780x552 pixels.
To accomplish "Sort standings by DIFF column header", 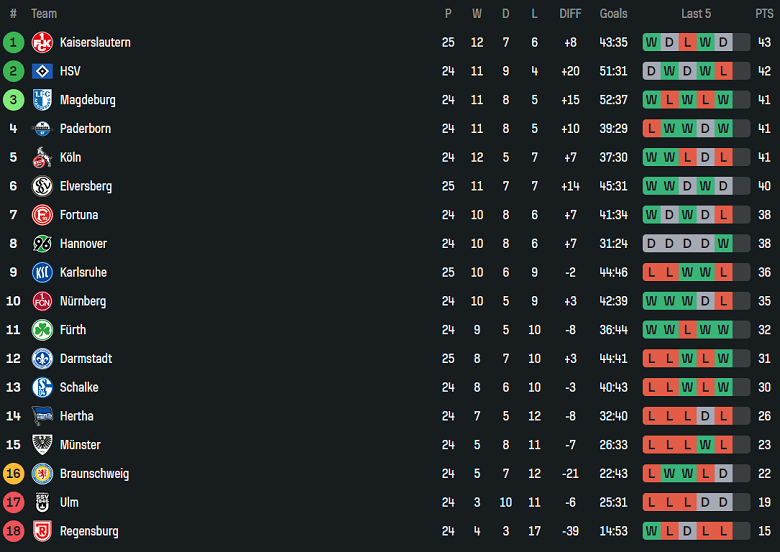I will click(570, 14).
